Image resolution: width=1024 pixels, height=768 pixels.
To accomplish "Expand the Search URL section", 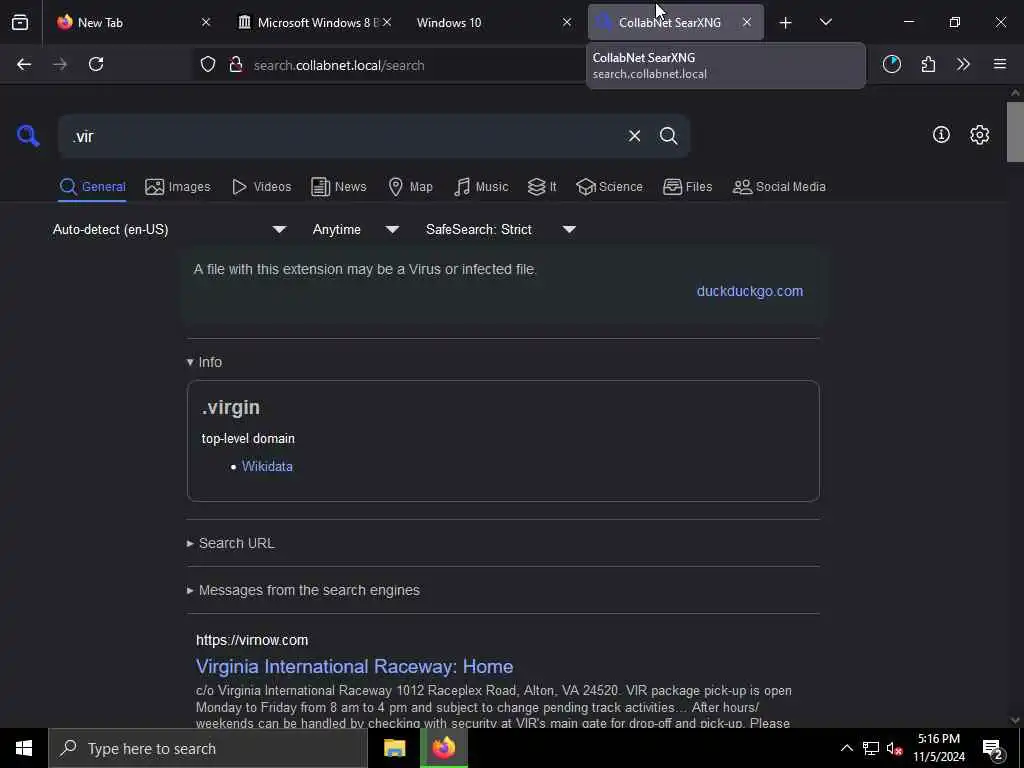I will click(x=231, y=543).
